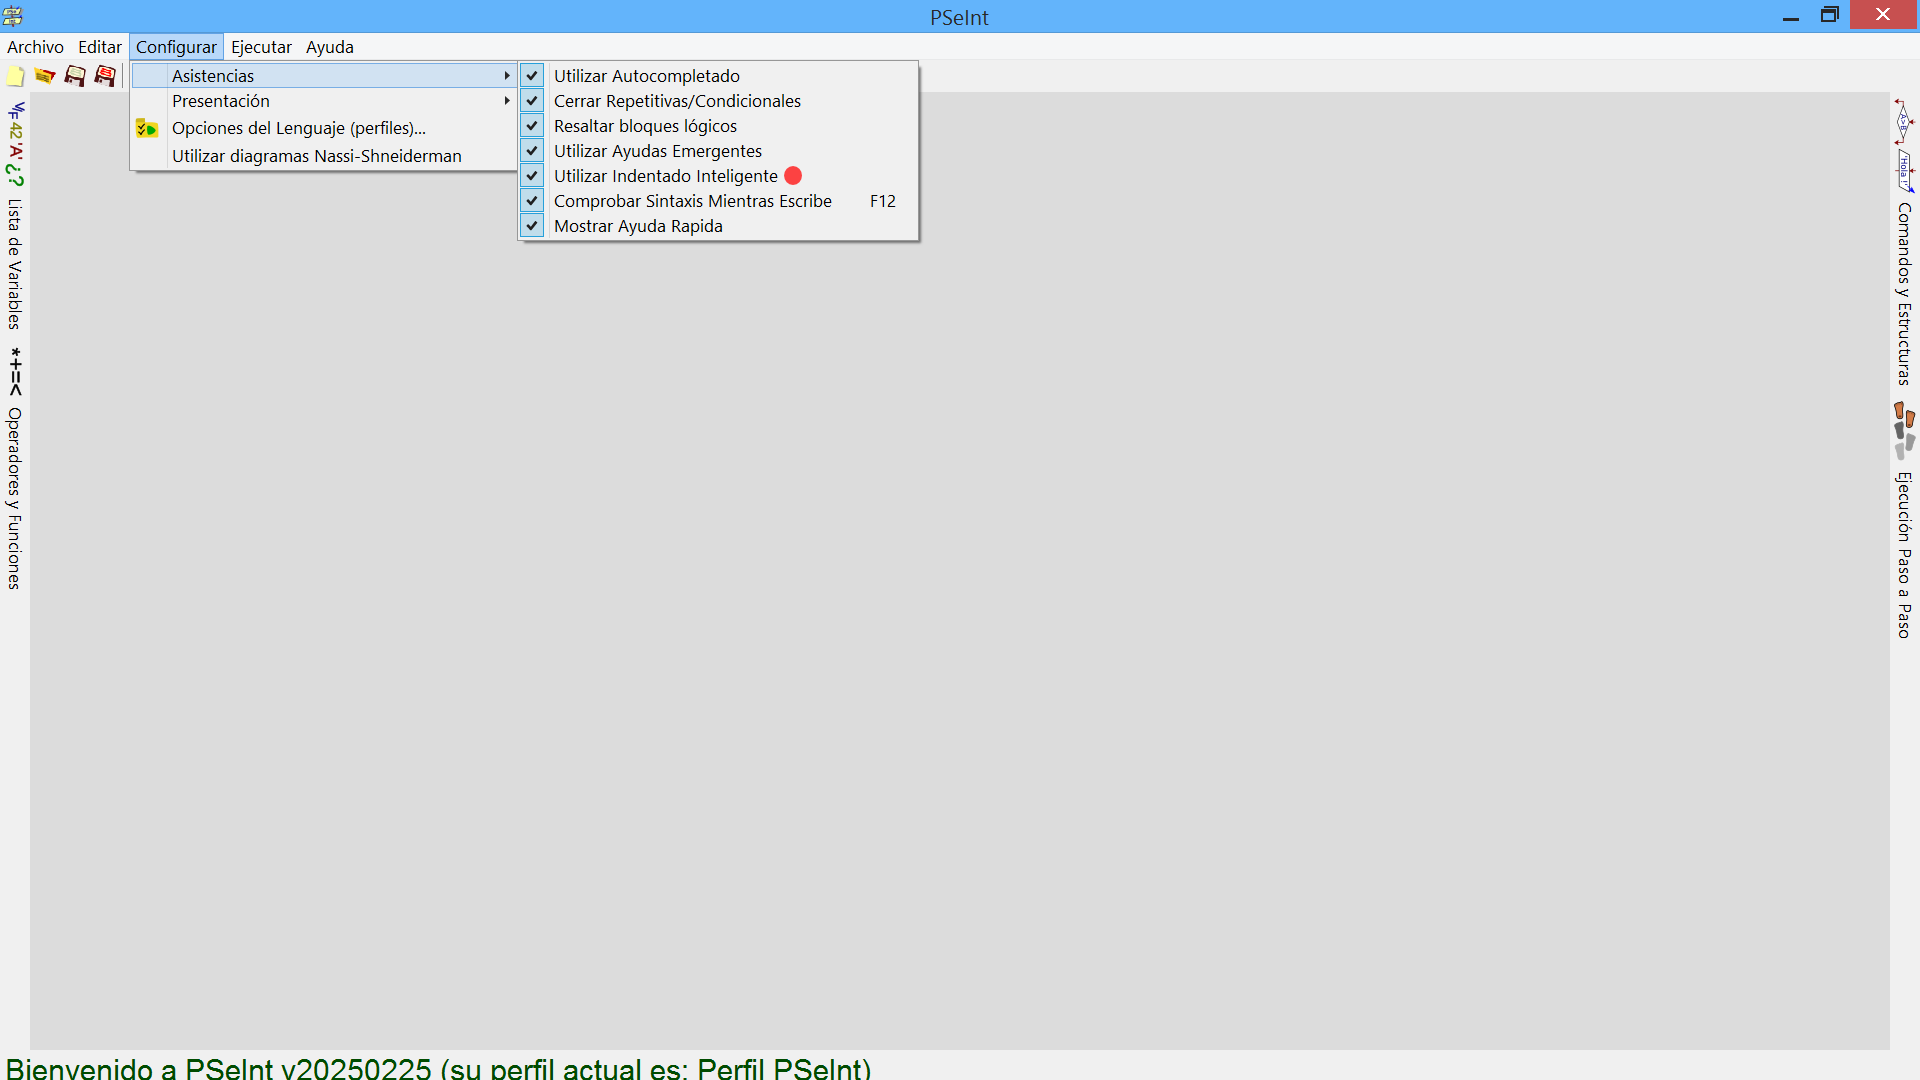This screenshot has width=1920, height=1080.
Task: Disable Resaltar bloques lógicos
Action: pos(645,126)
